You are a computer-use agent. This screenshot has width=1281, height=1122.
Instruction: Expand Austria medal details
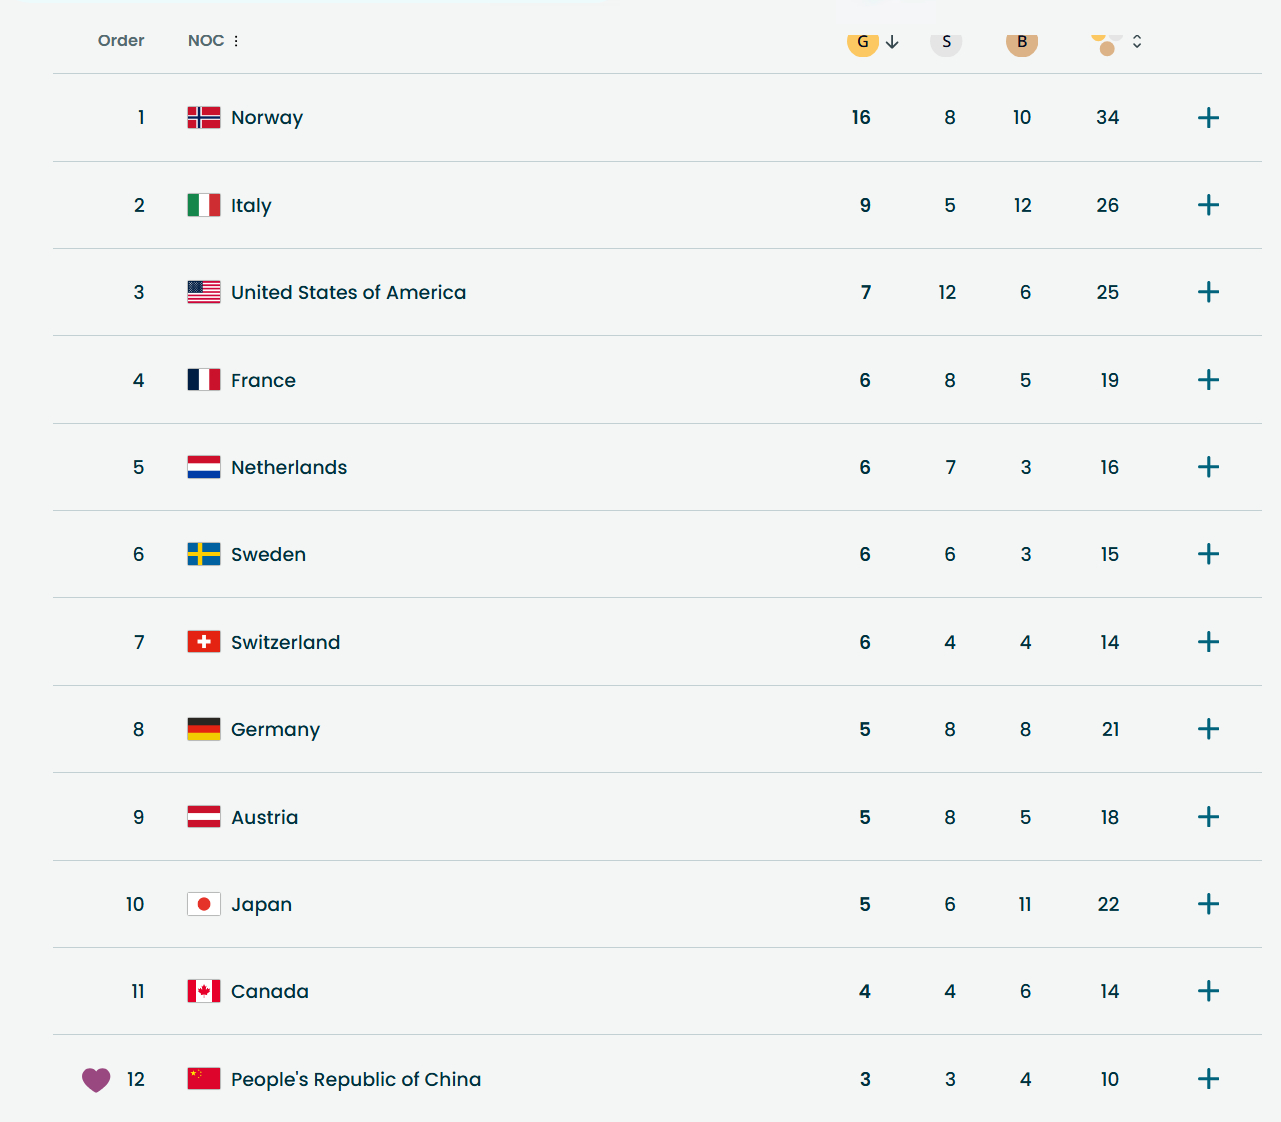pyautogui.click(x=1208, y=817)
